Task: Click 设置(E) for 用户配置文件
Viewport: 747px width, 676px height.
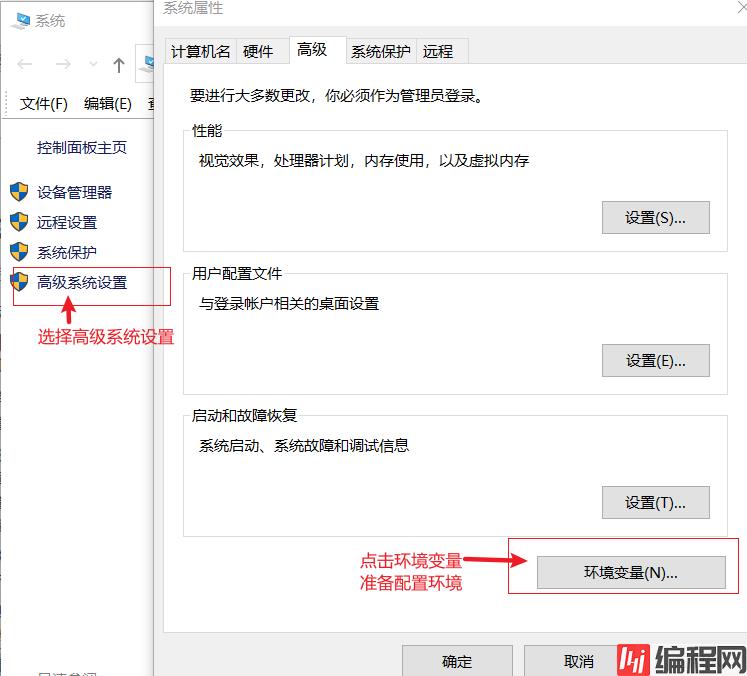Action: click(x=655, y=360)
